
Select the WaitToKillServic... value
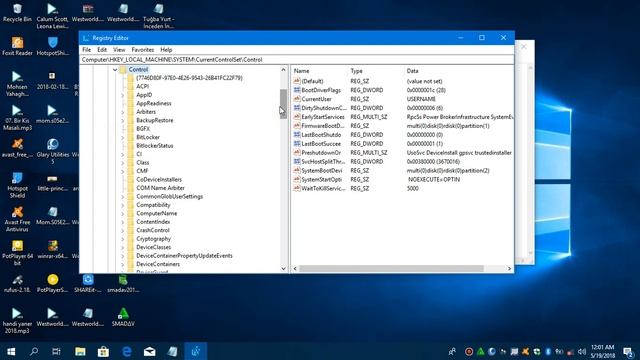[x=323, y=189]
